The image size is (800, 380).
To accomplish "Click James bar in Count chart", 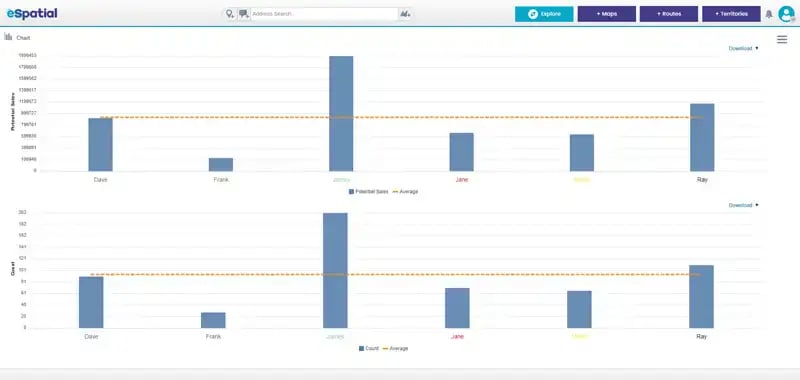I will tap(335, 270).
